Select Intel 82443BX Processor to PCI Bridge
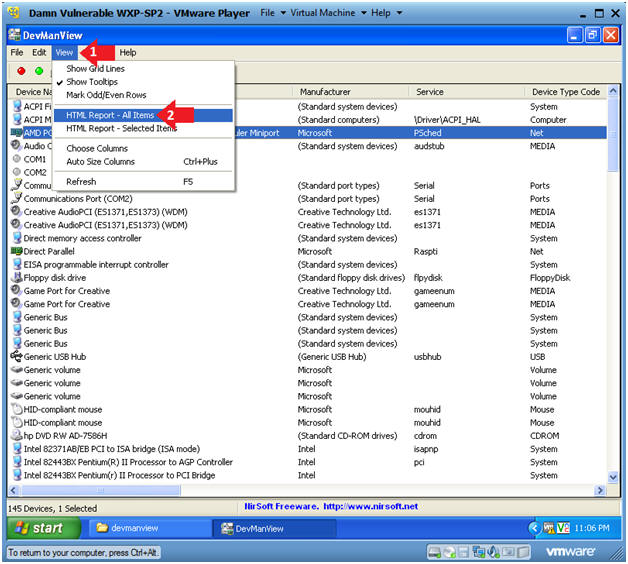 coord(119,475)
